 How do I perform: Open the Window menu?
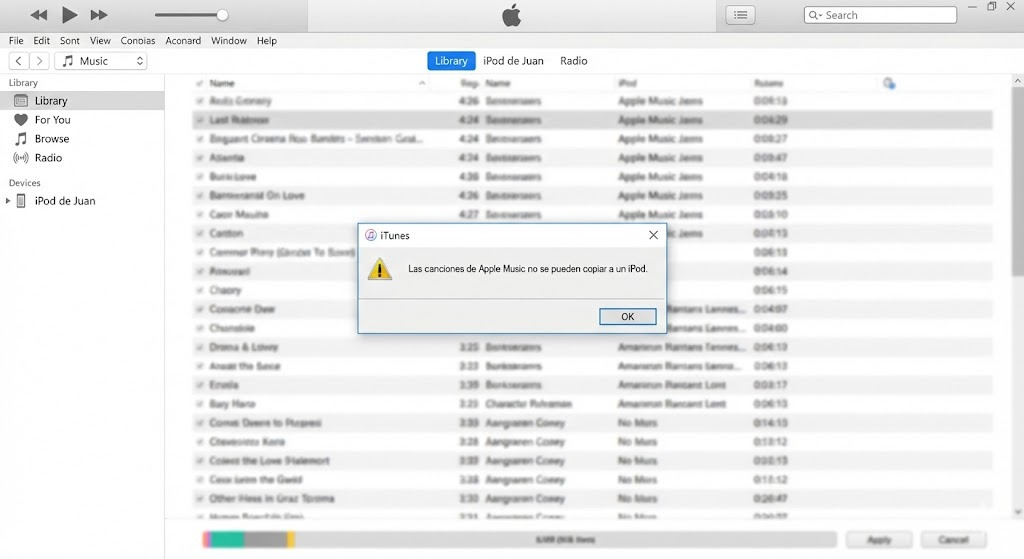click(x=229, y=40)
